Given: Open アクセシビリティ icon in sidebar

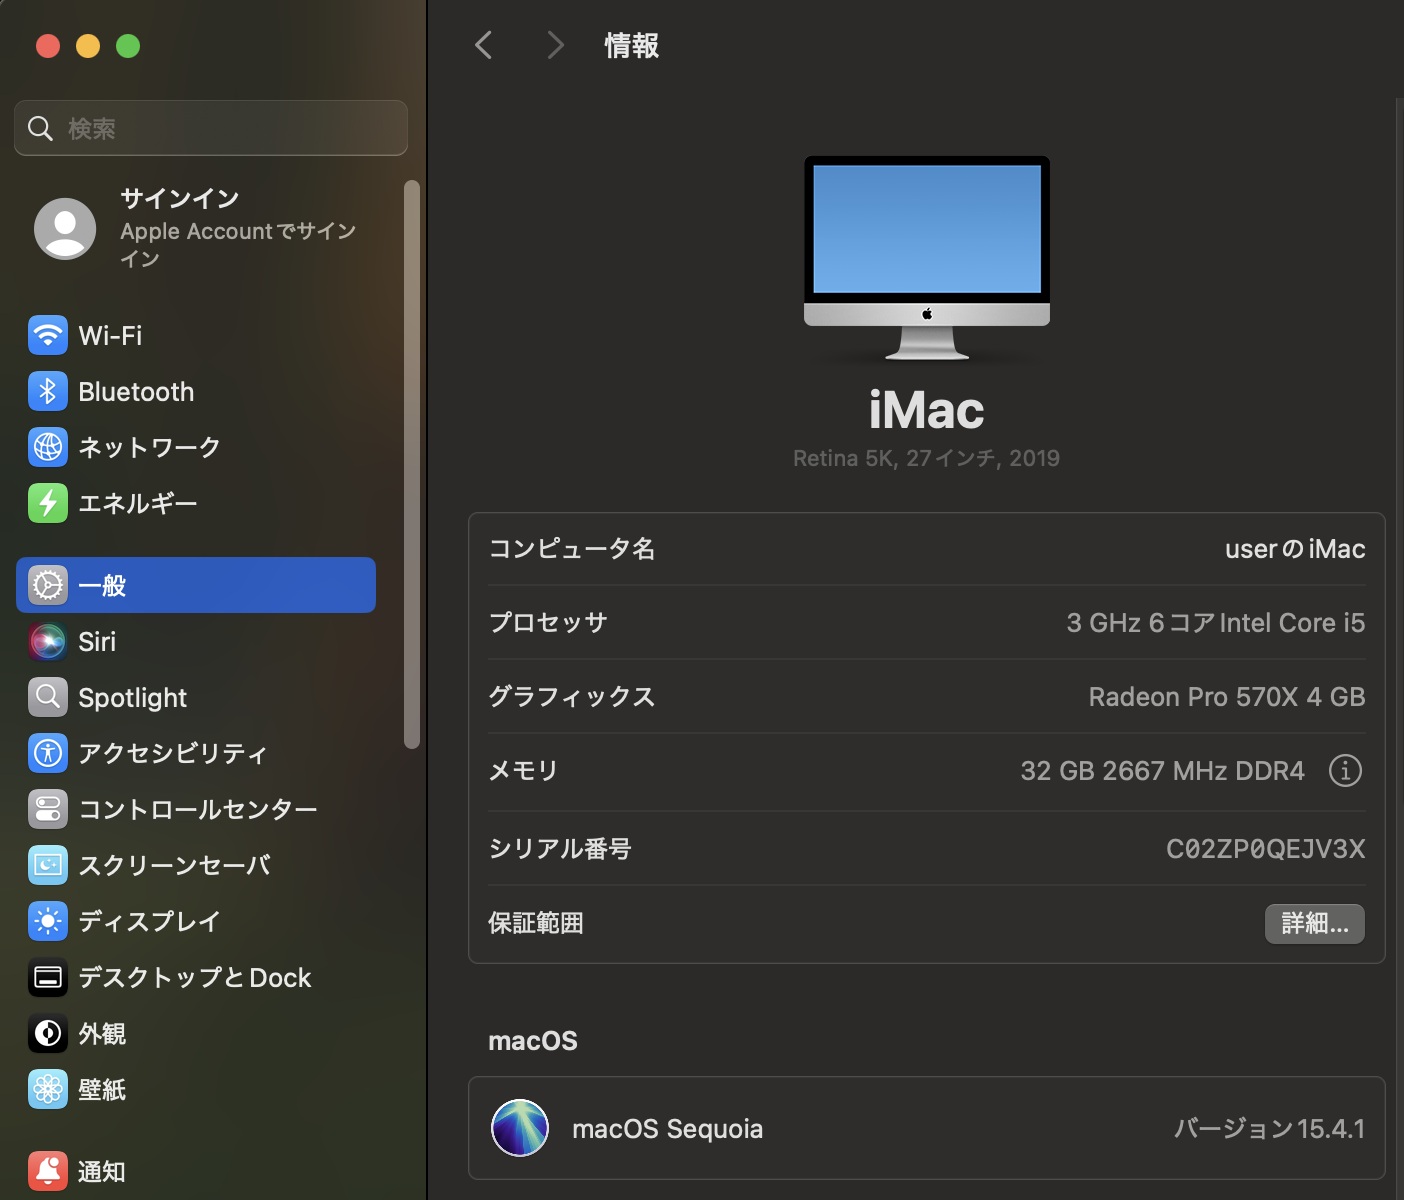Looking at the screenshot, I should pyautogui.click(x=47, y=753).
